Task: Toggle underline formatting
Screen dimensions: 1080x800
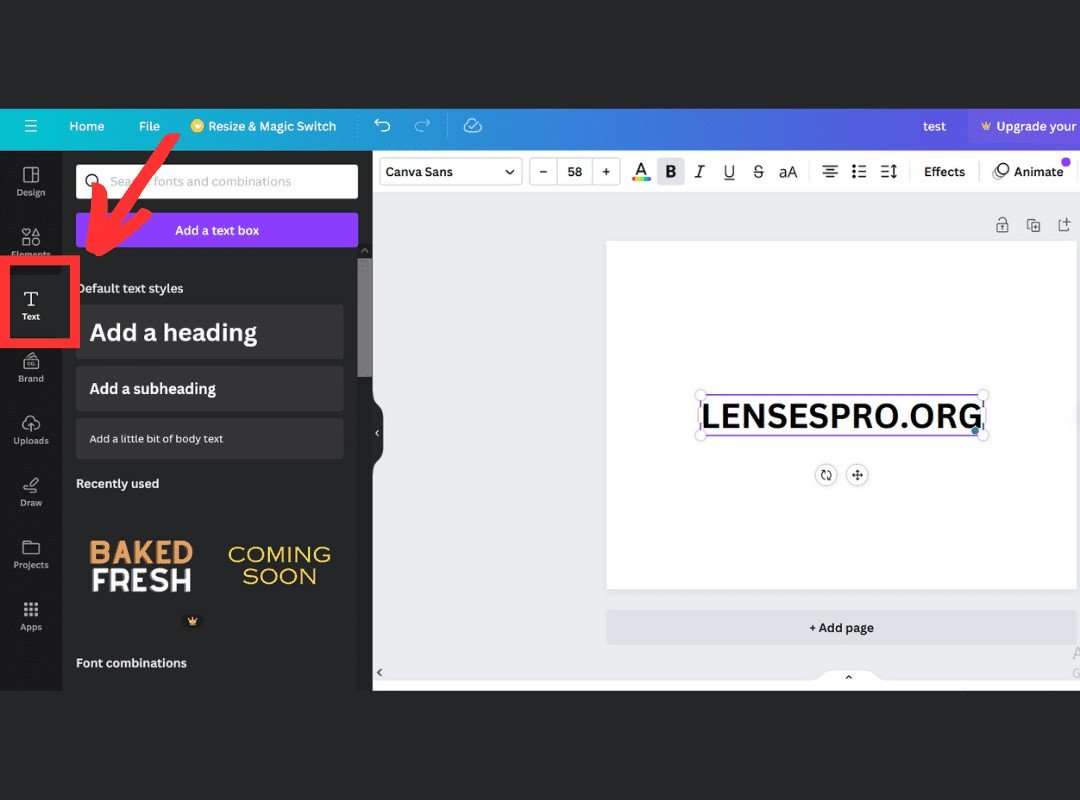Action: (729, 172)
